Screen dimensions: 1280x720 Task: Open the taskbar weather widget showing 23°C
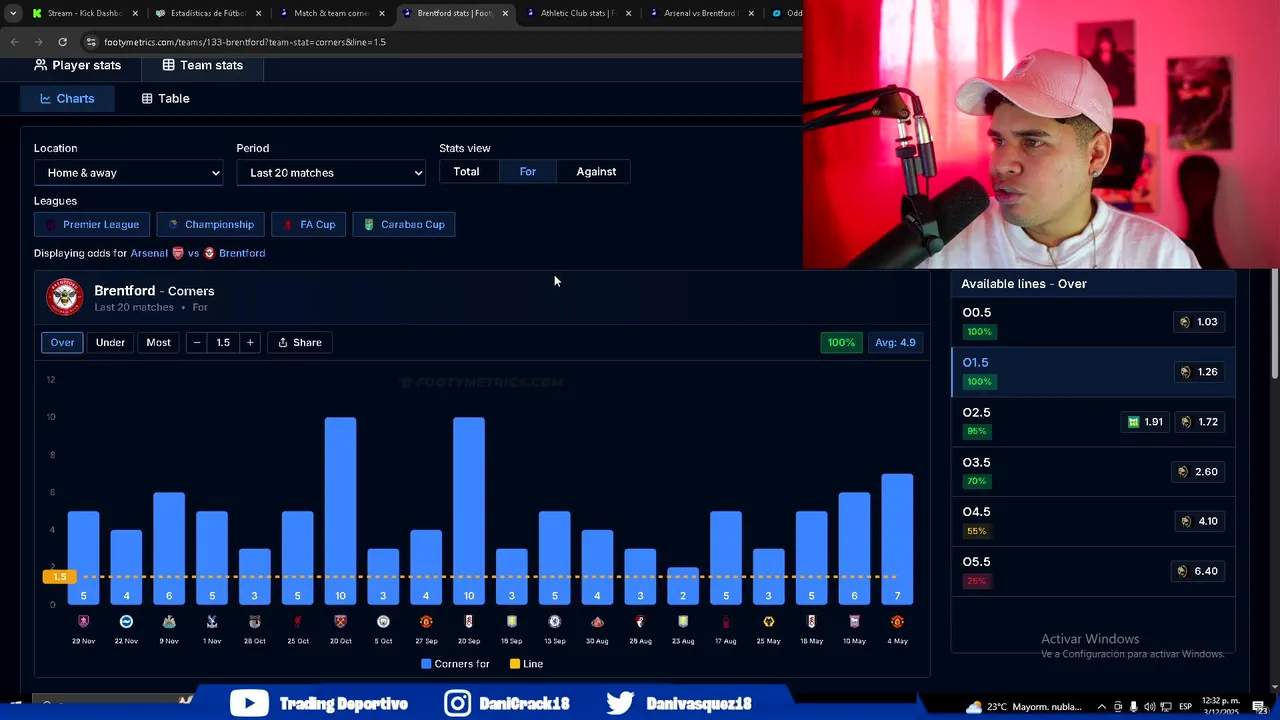pyautogui.click(x=1024, y=707)
